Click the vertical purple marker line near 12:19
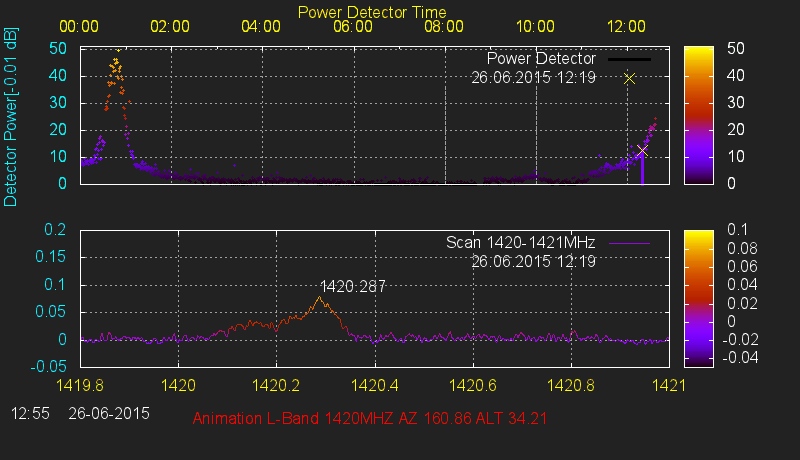The width and height of the screenshot is (800, 460). point(642,170)
